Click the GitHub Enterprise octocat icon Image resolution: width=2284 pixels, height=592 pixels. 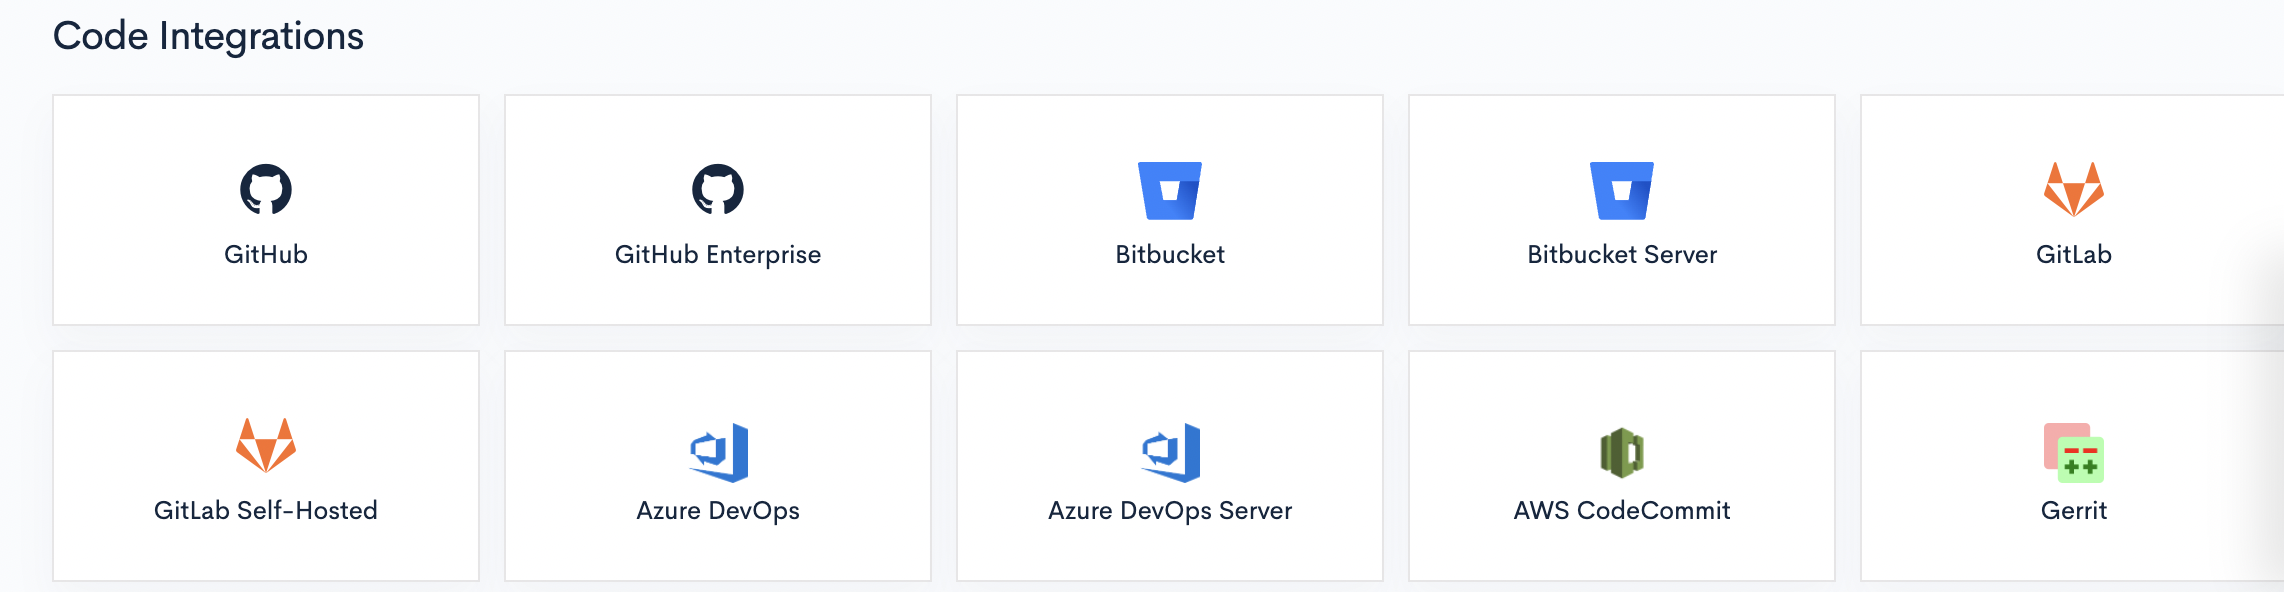tap(718, 189)
